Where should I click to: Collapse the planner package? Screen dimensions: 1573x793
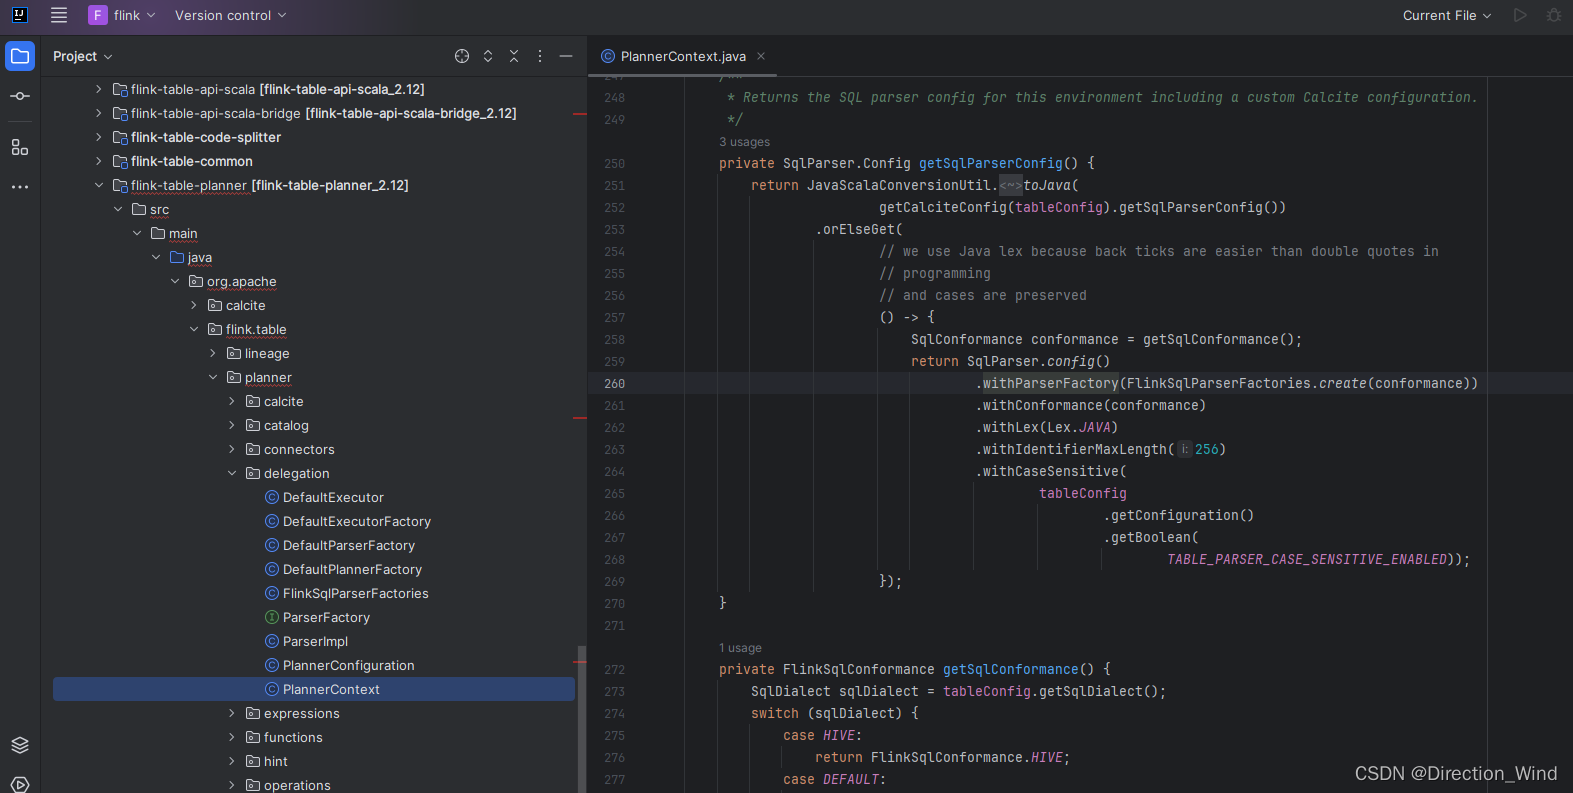point(212,377)
